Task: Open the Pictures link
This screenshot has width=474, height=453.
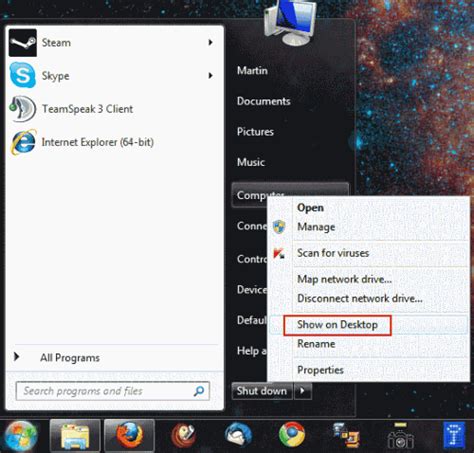Action: (x=255, y=132)
